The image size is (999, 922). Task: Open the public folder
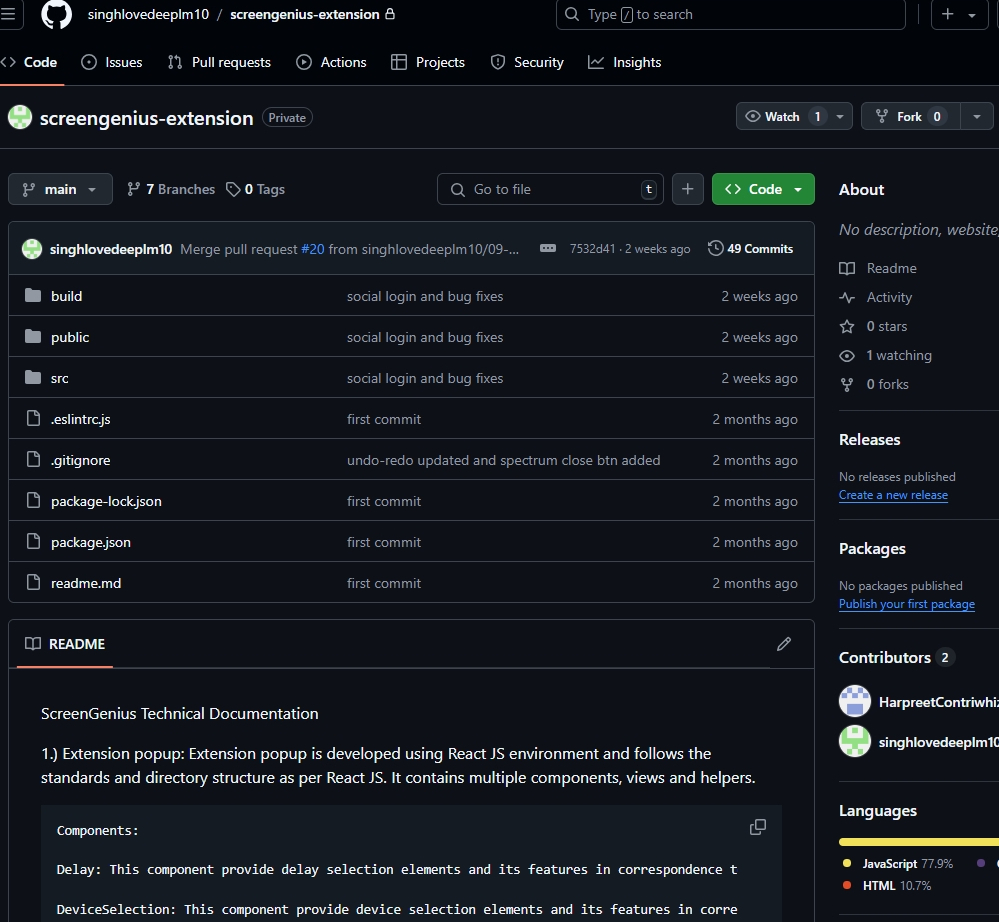(x=70, y=337)
